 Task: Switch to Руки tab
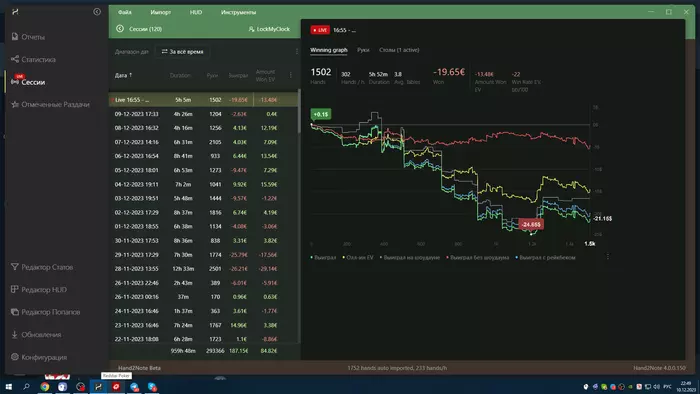363,50
